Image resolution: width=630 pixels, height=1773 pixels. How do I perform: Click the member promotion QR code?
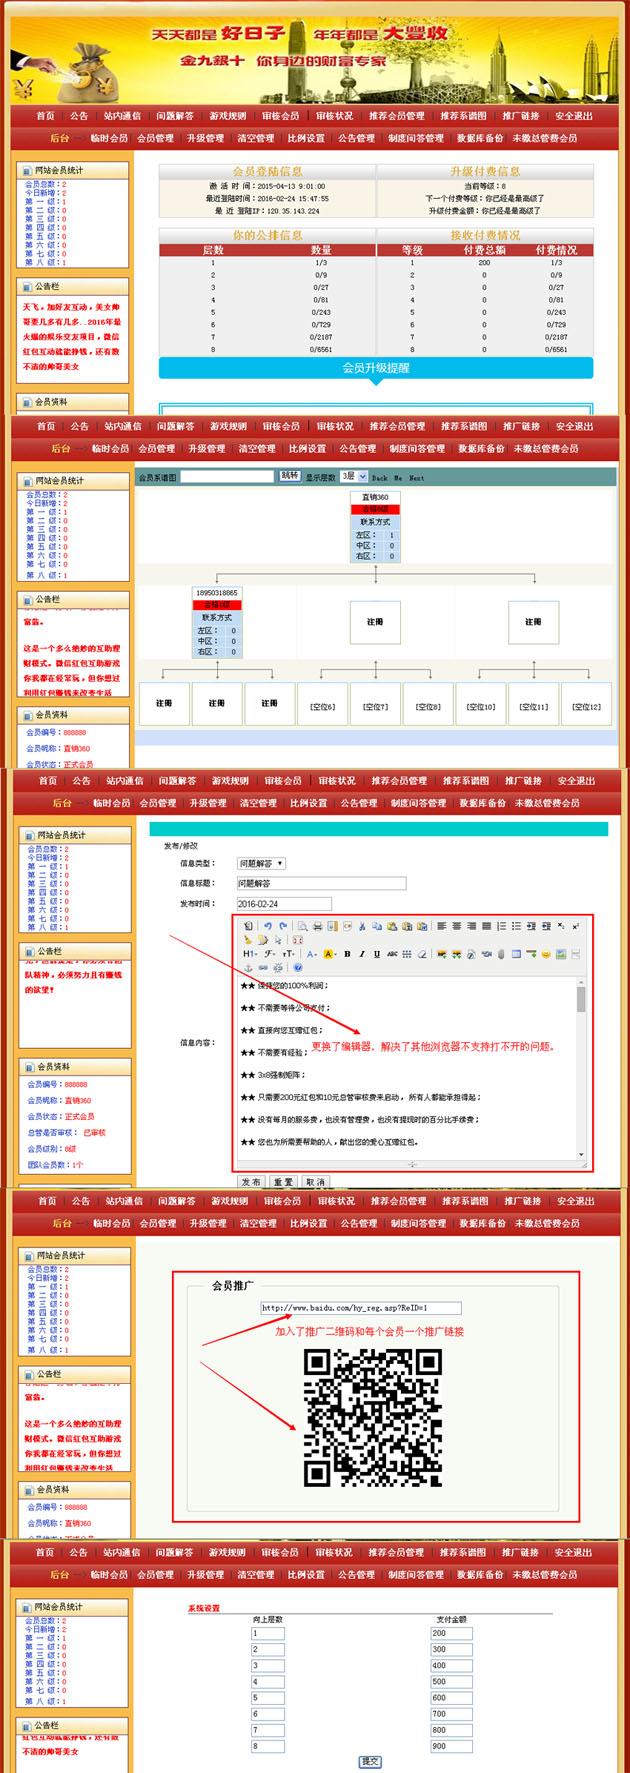pyautogui.click(x=373, y=1418)
